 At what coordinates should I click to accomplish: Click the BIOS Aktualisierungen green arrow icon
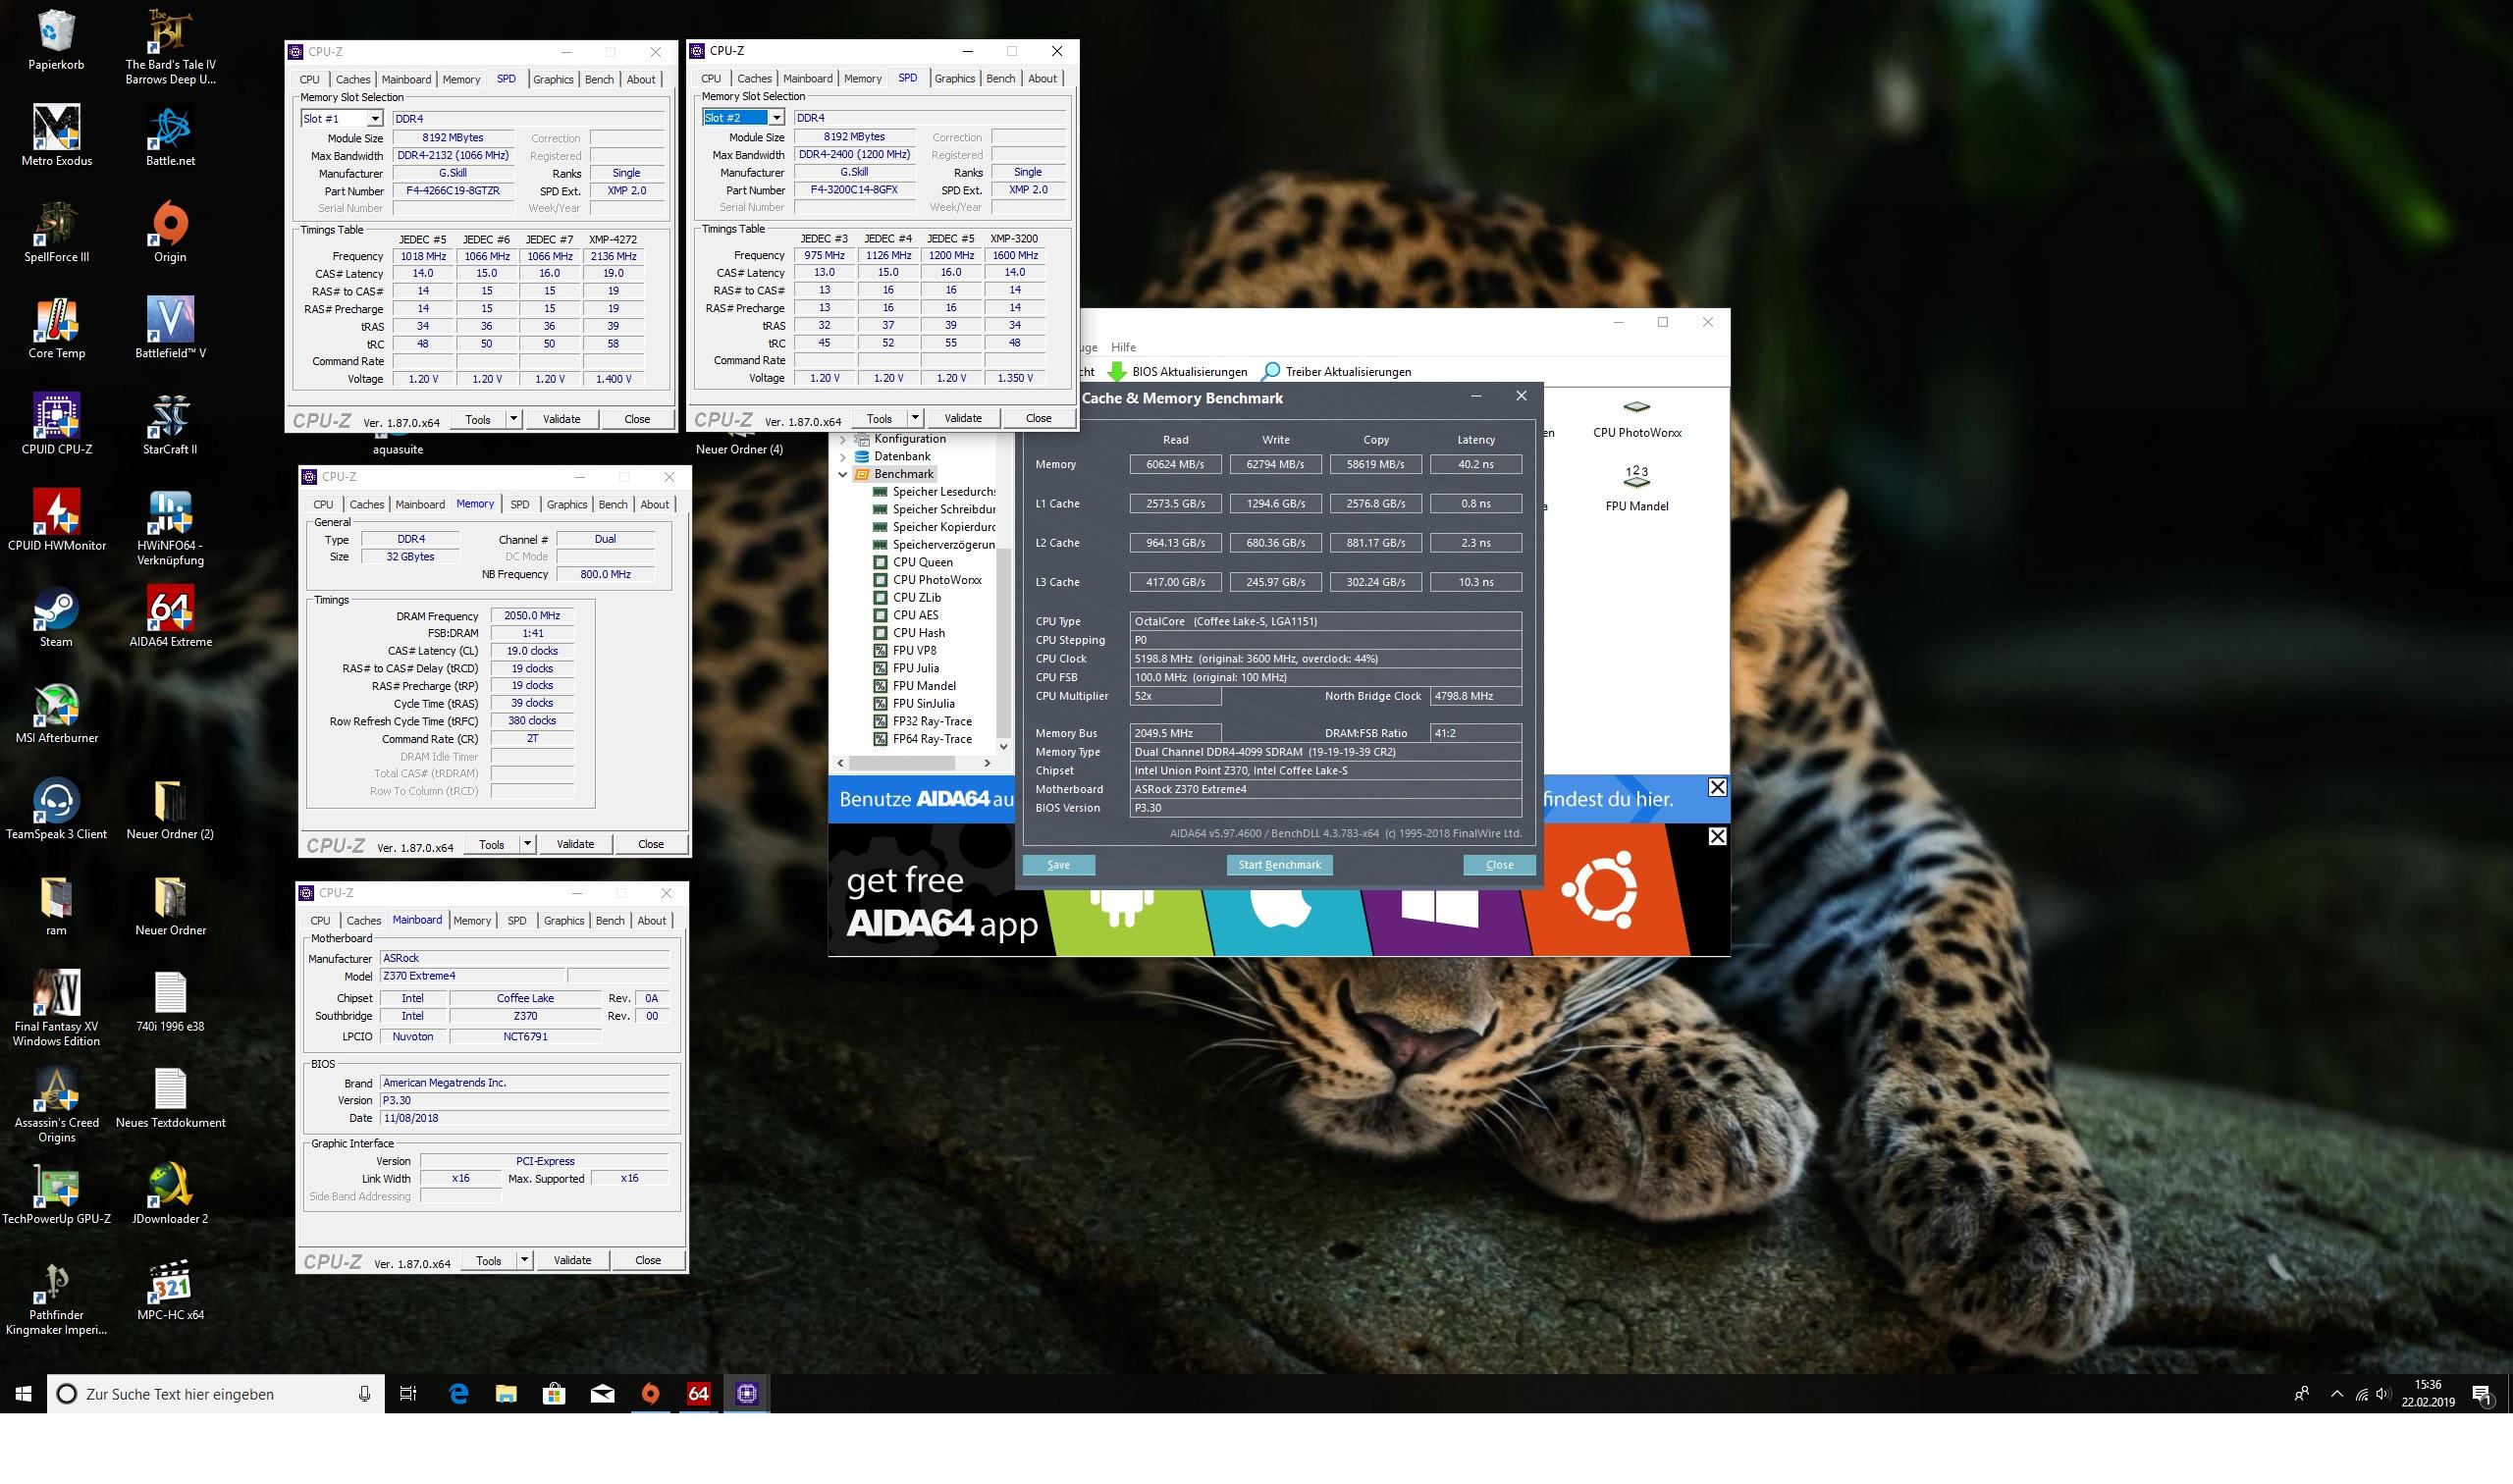click(1117, 372)
